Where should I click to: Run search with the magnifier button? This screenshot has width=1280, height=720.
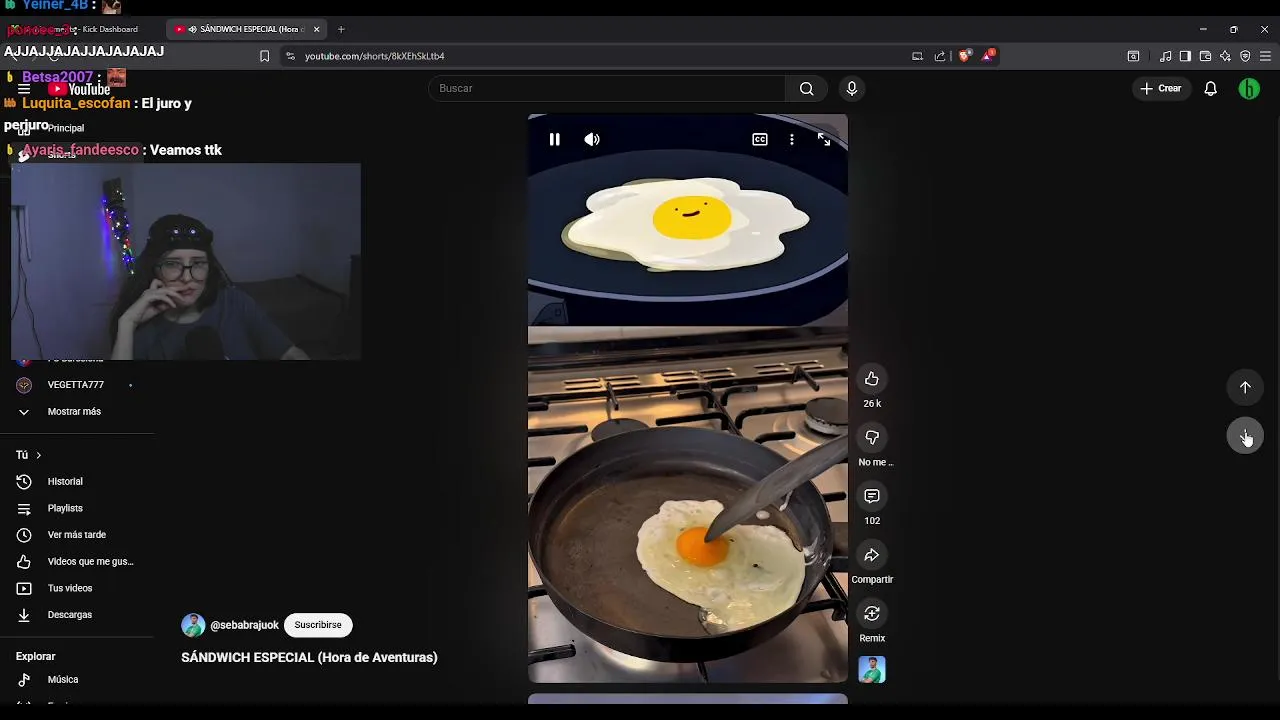coord(806,88)
